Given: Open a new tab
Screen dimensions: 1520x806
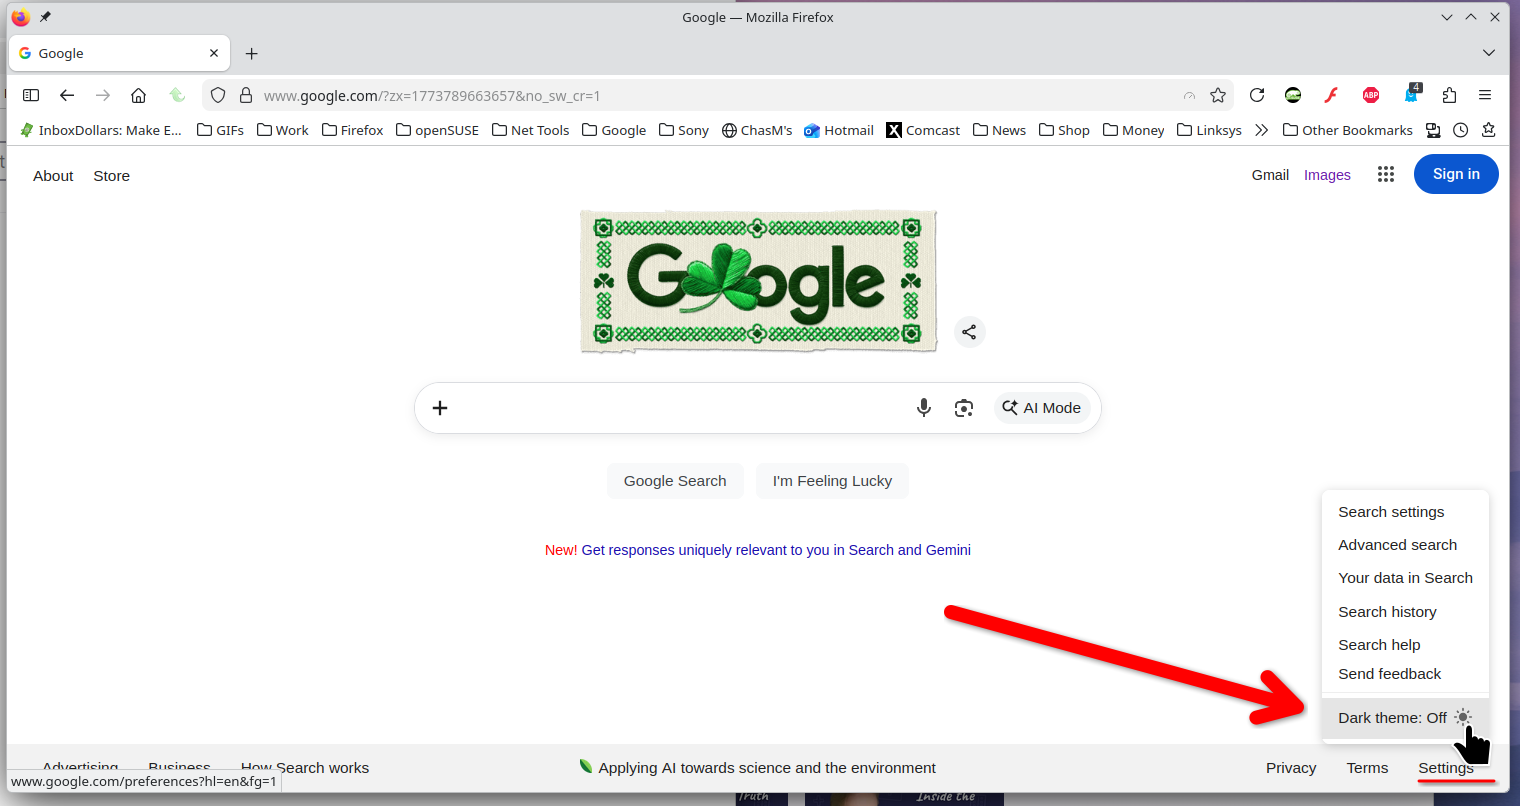Looking at the screenshot, I should click(x=252, y=53).
